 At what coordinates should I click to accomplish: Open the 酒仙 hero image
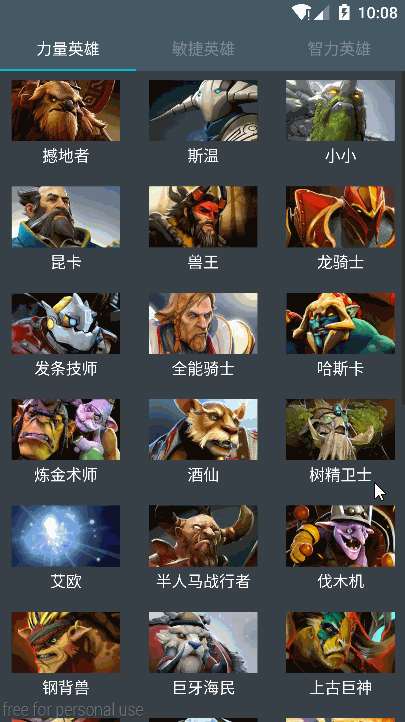[203, 430]
